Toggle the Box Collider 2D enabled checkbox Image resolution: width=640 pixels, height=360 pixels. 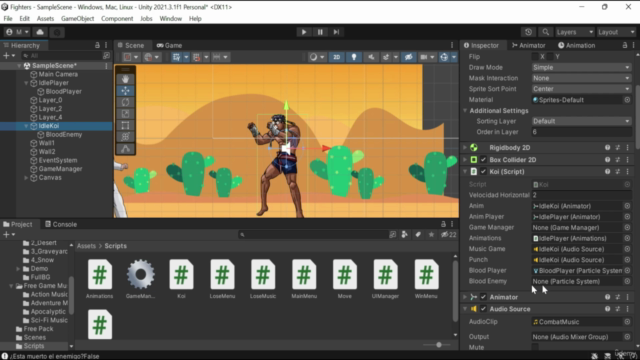coord(483,160)
